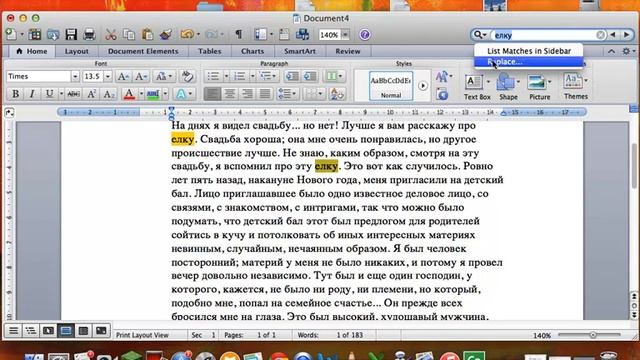Toggle Underline formatting
Image resolution: width=640 pixels, height=360 pixels.
tap(49, 94)
